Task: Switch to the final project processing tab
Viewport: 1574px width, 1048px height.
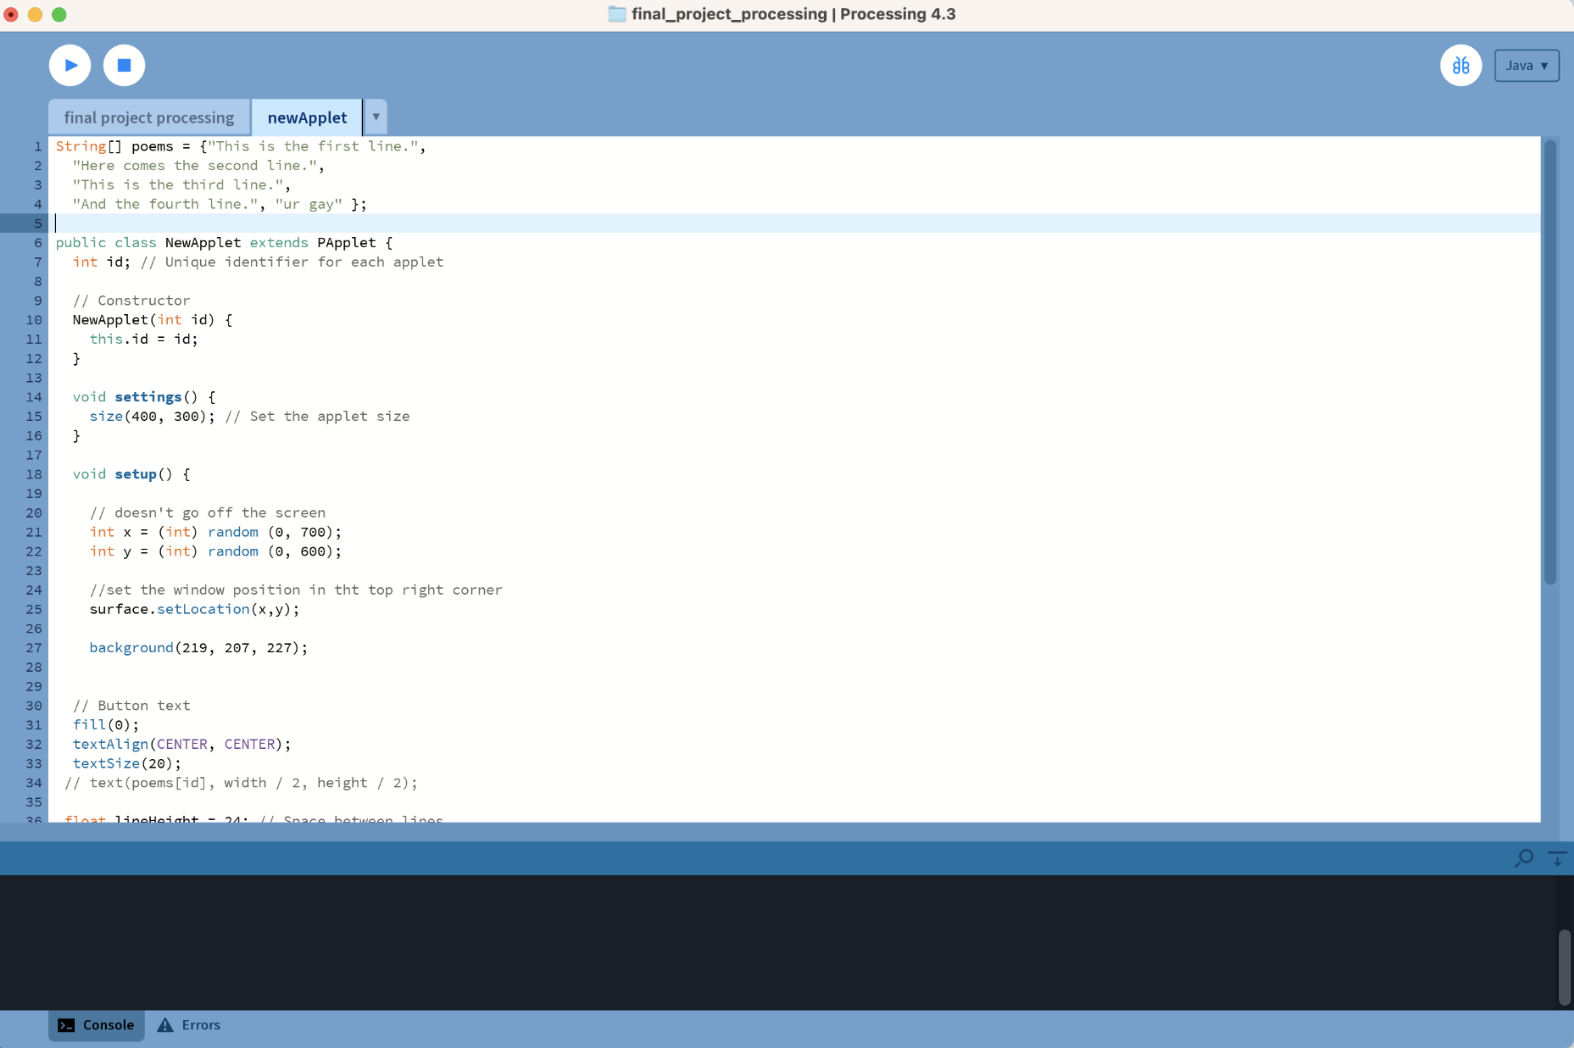Action: coord(149,117)
